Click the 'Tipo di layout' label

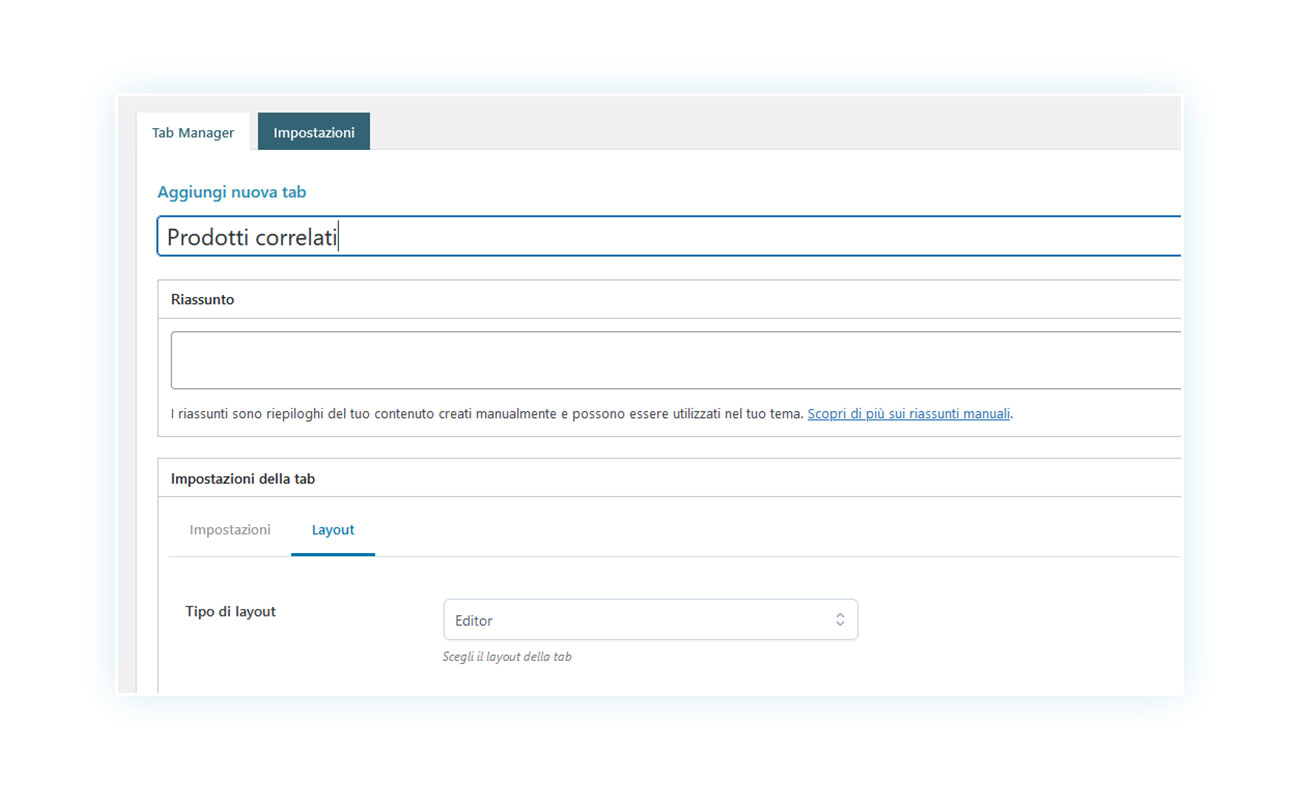pos(230,611)
